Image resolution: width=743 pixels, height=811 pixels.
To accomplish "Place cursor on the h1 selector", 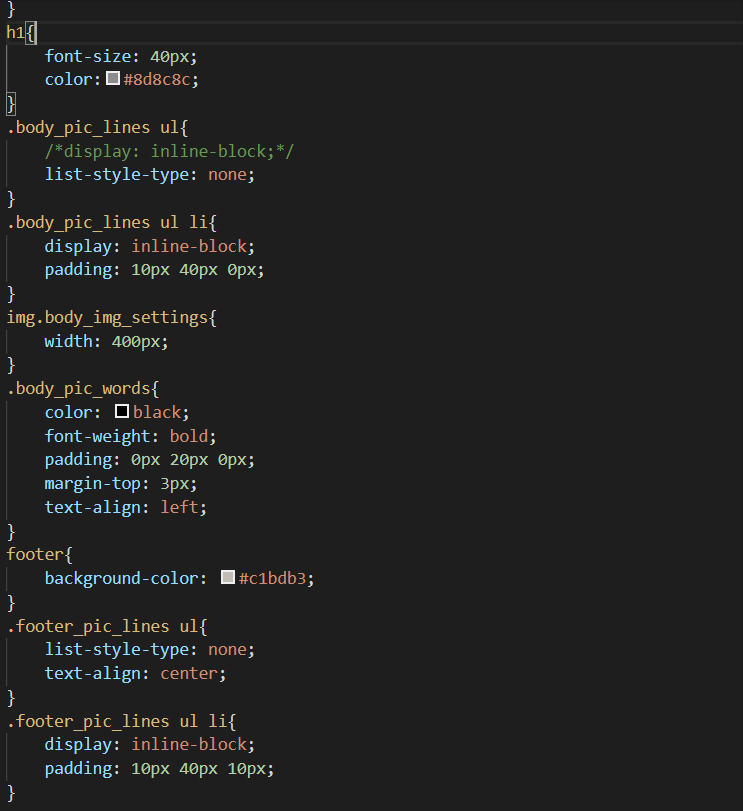I will click(x=15, y=32).
